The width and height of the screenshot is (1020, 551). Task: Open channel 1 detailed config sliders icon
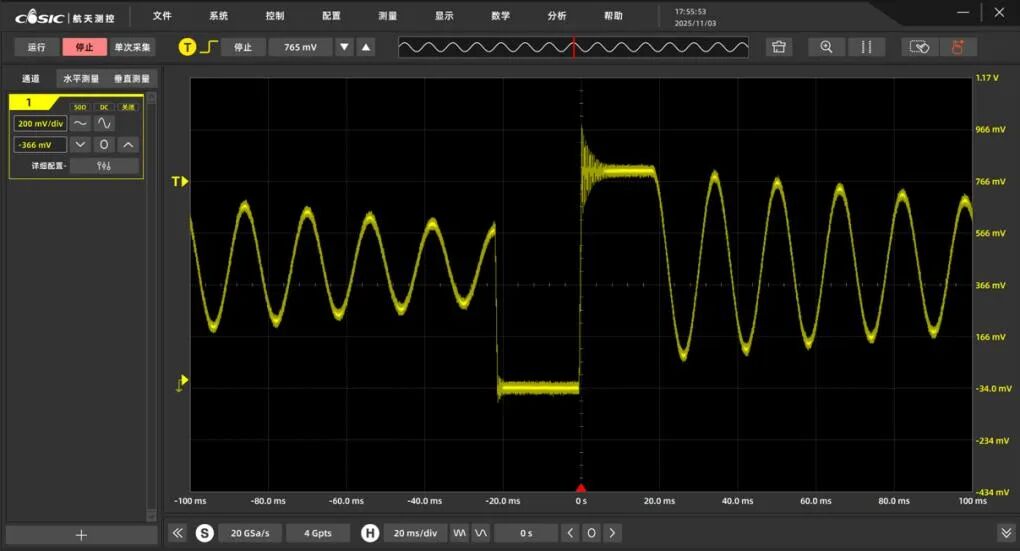pyautogui.click(x=104, y=166)
